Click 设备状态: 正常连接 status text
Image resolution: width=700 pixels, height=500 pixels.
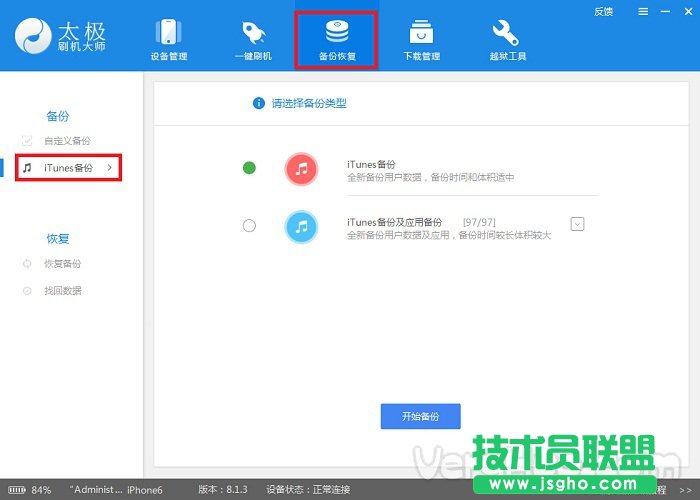click(308, 489)
